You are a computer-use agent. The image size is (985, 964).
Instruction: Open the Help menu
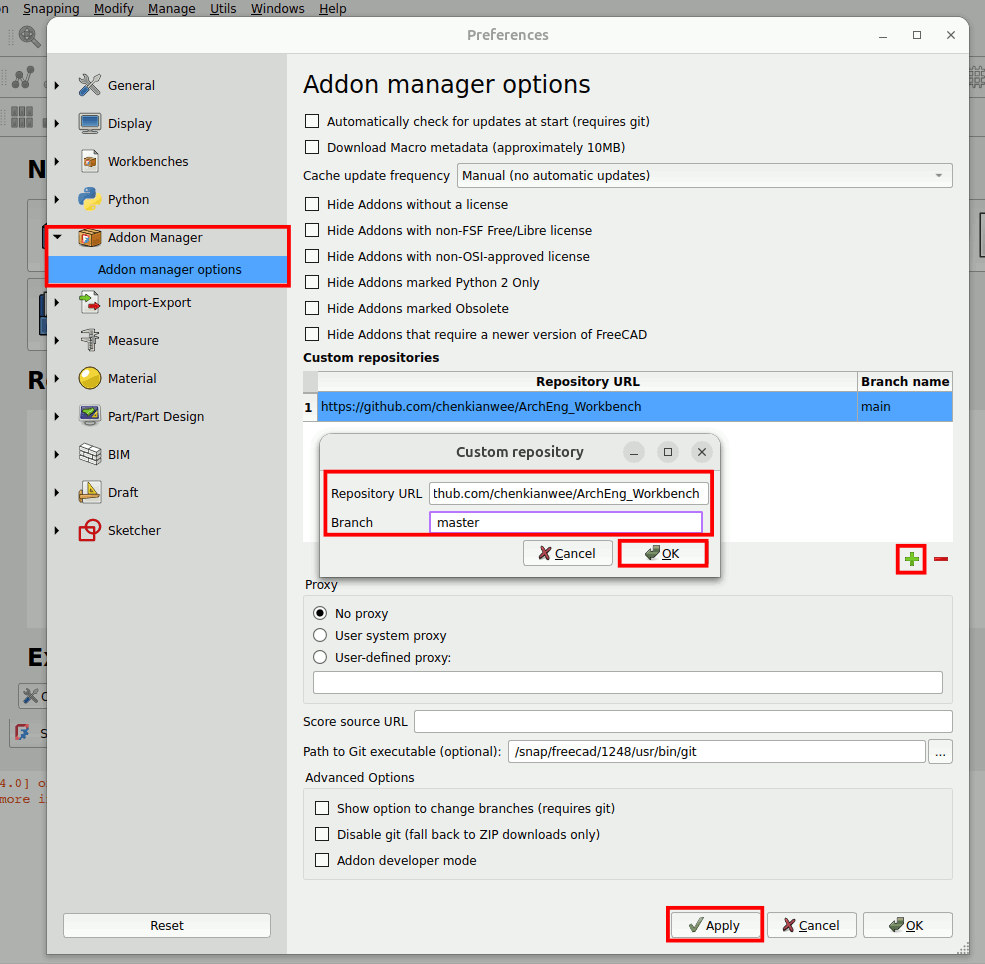point(332,9)
